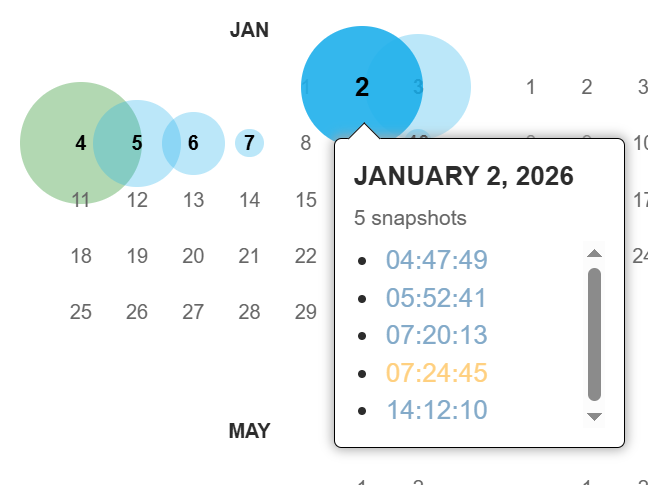This screenshot has height=485, width=648.
Task: Click the January 2, 2026 popup title
Action: pos(463,176)
